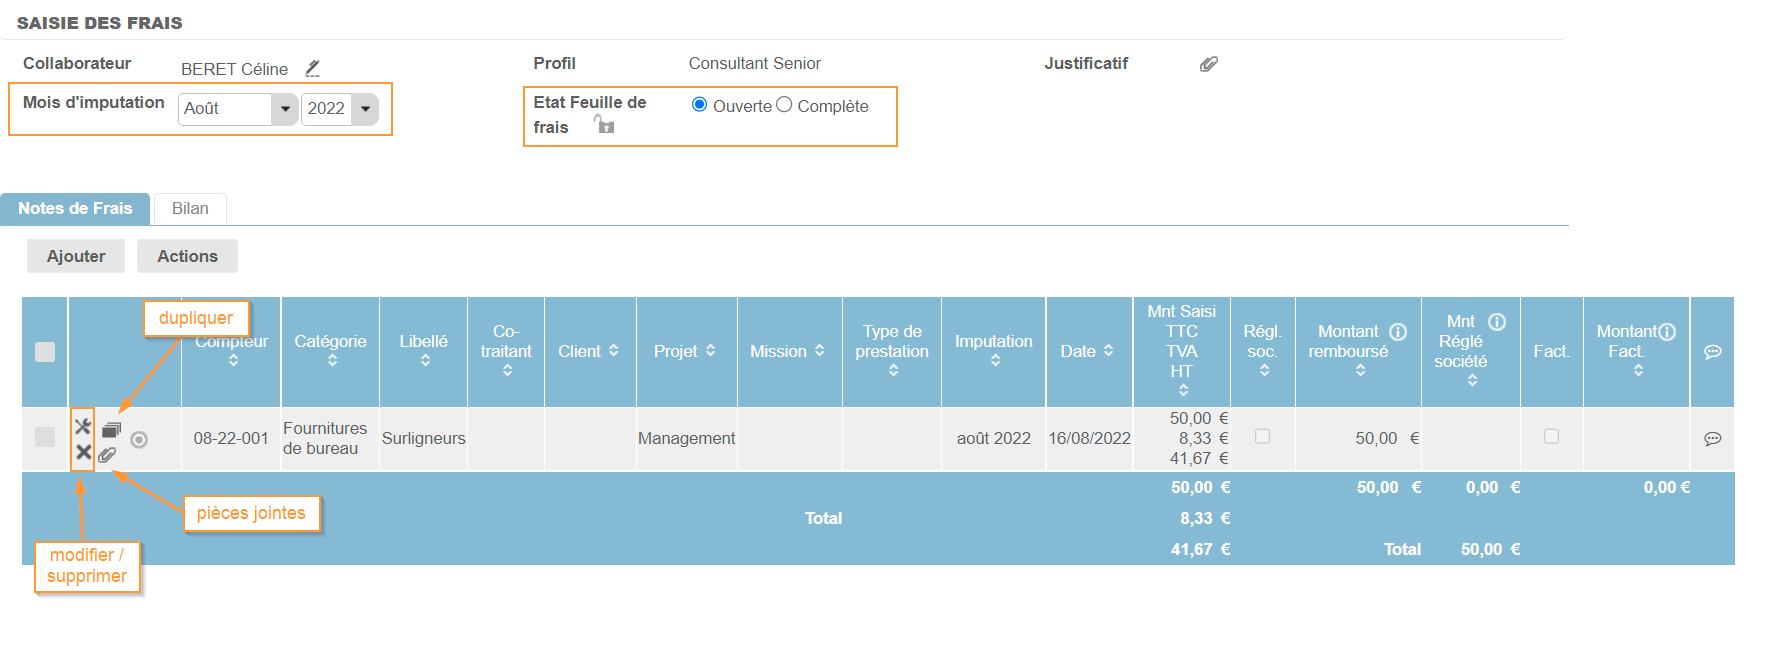1765x645 pixels.
Task: Sort the table by the Date column
Action: click(x=1088, y=351)
